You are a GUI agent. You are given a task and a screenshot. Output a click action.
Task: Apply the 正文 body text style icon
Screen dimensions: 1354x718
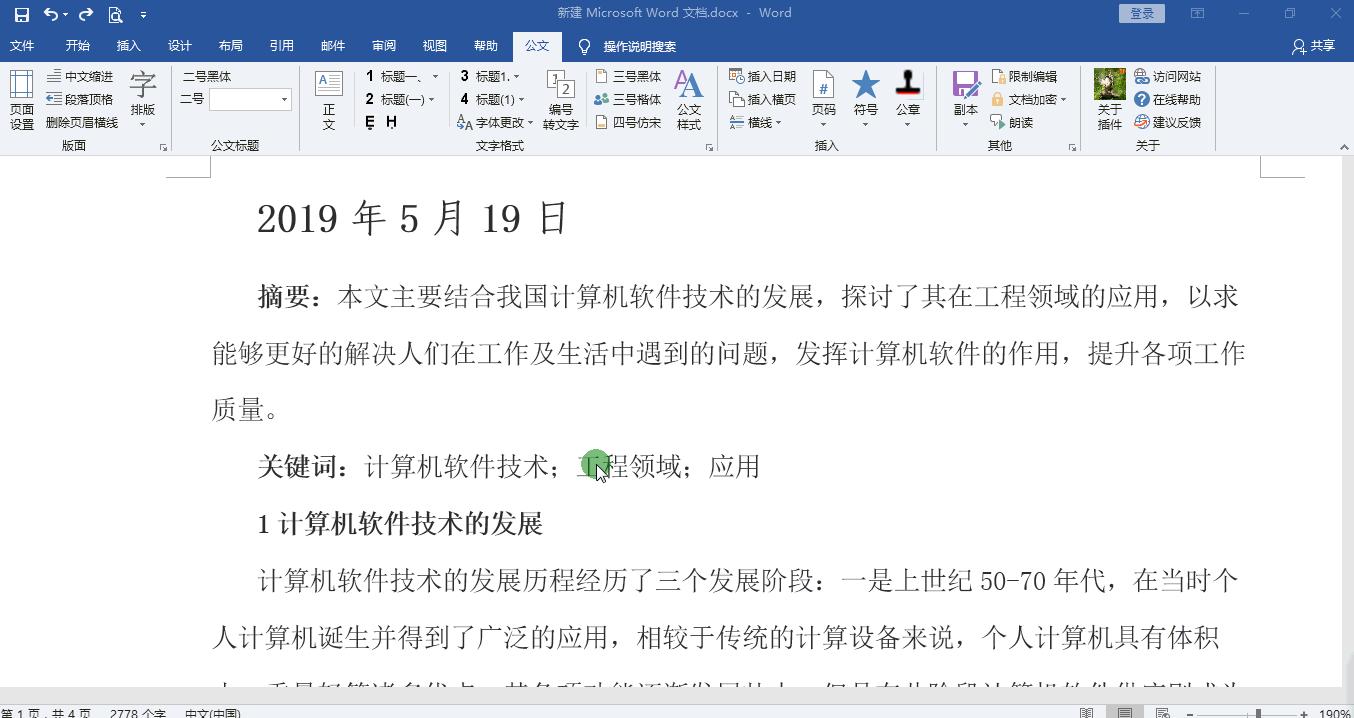328,97
